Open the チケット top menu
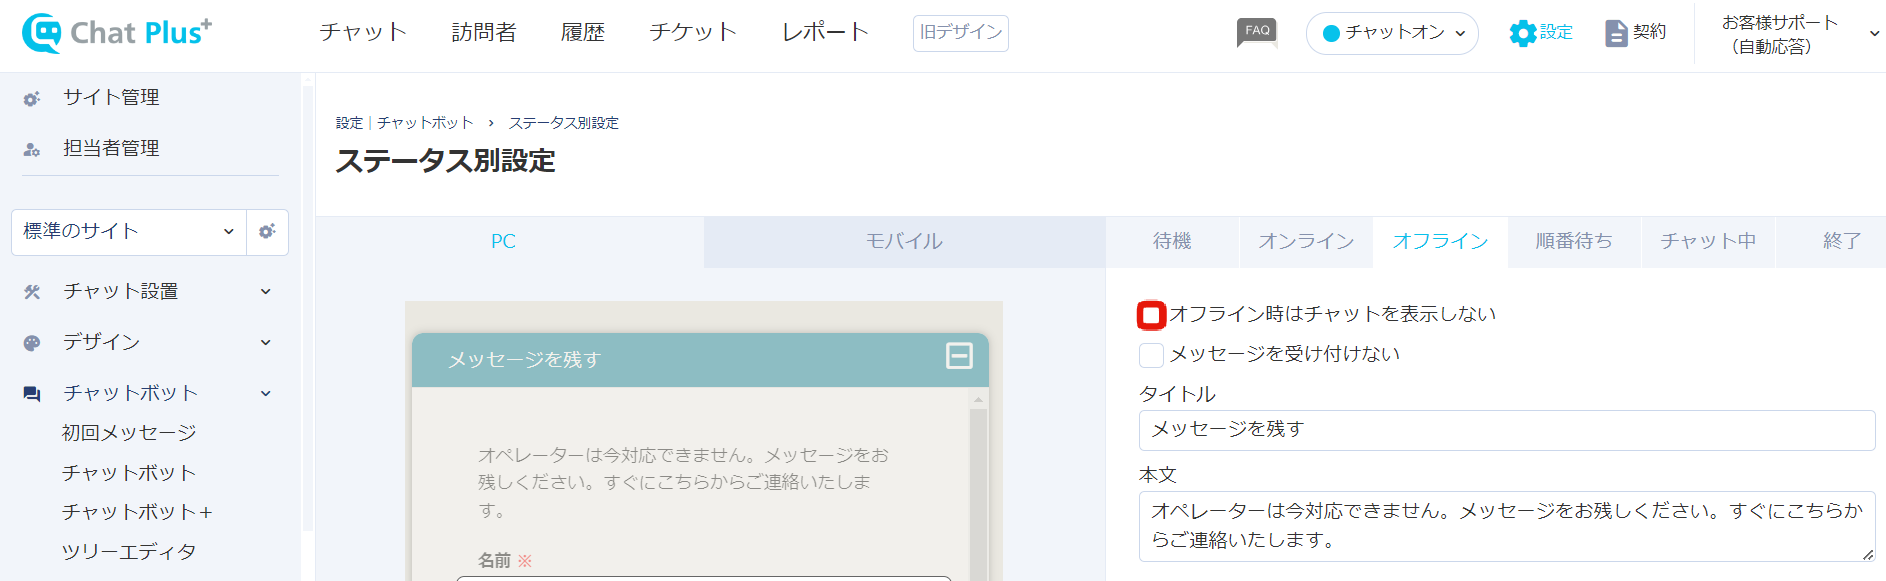The width and height of the screenshot is (1886, 581). 693,32
